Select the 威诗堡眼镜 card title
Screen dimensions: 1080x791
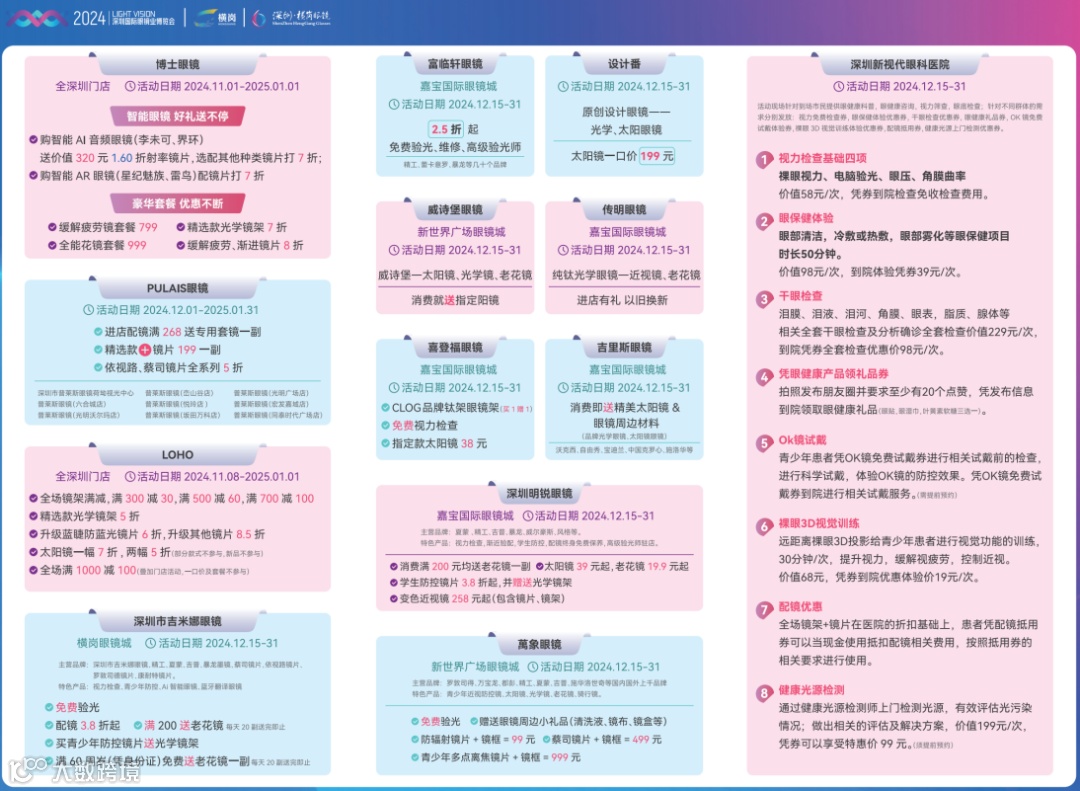click(455, 209)
